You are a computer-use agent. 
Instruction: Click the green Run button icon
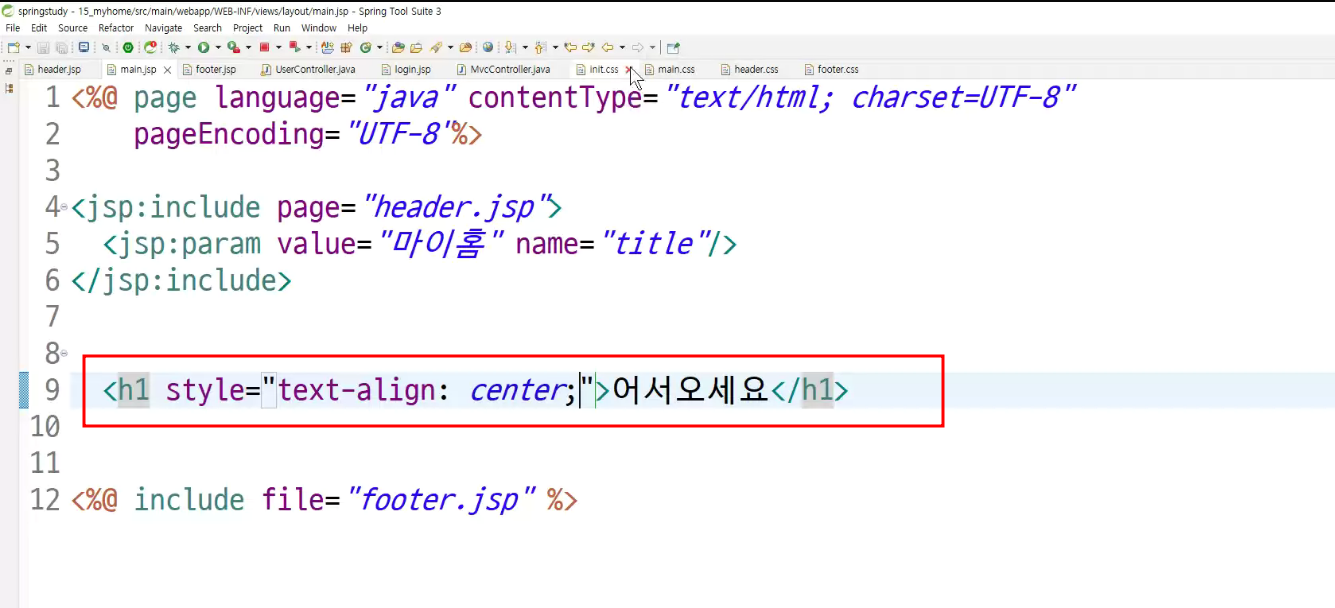[203, 47]
